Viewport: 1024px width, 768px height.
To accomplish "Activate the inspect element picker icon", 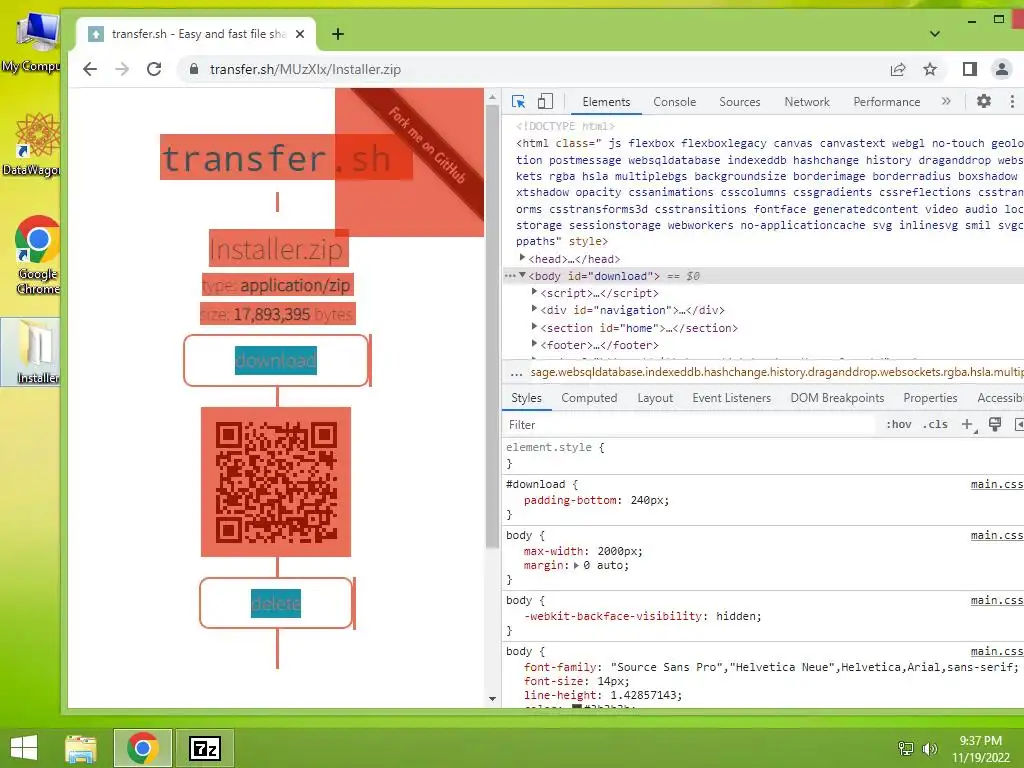I will pos(519,102).
